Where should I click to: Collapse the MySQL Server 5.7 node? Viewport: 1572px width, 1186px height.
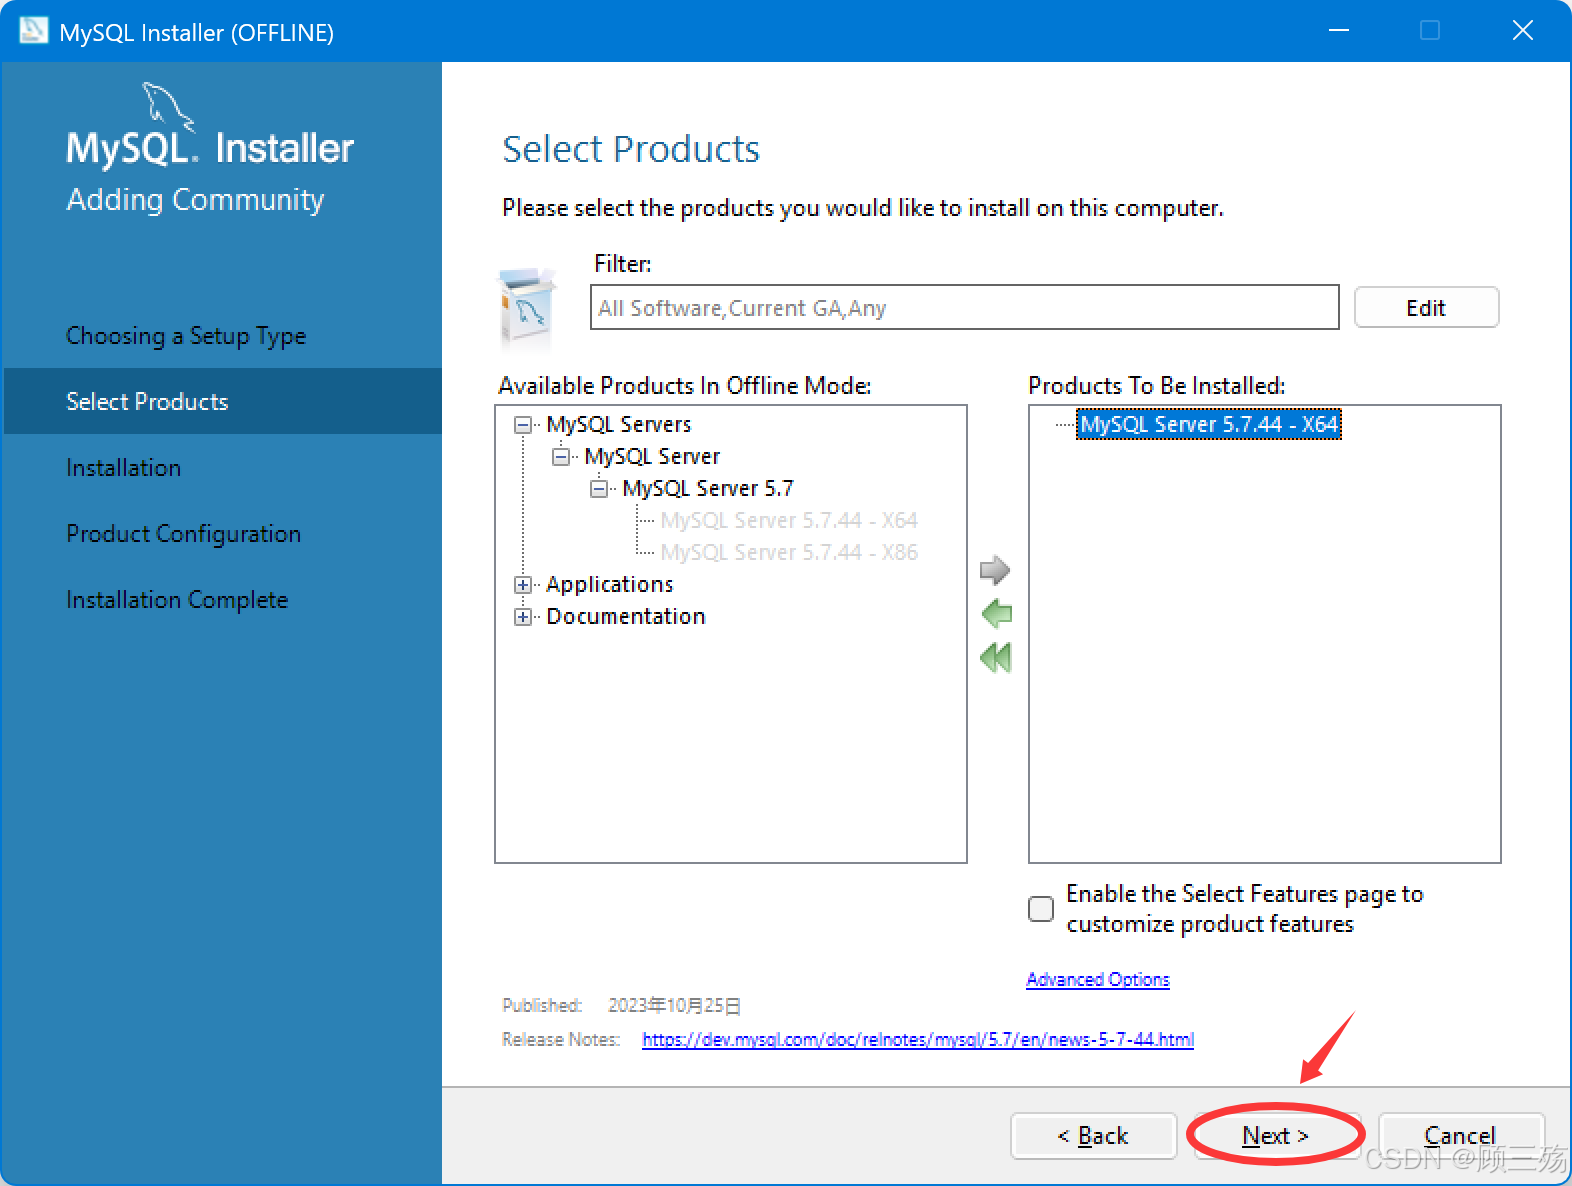tap(598, 489)
